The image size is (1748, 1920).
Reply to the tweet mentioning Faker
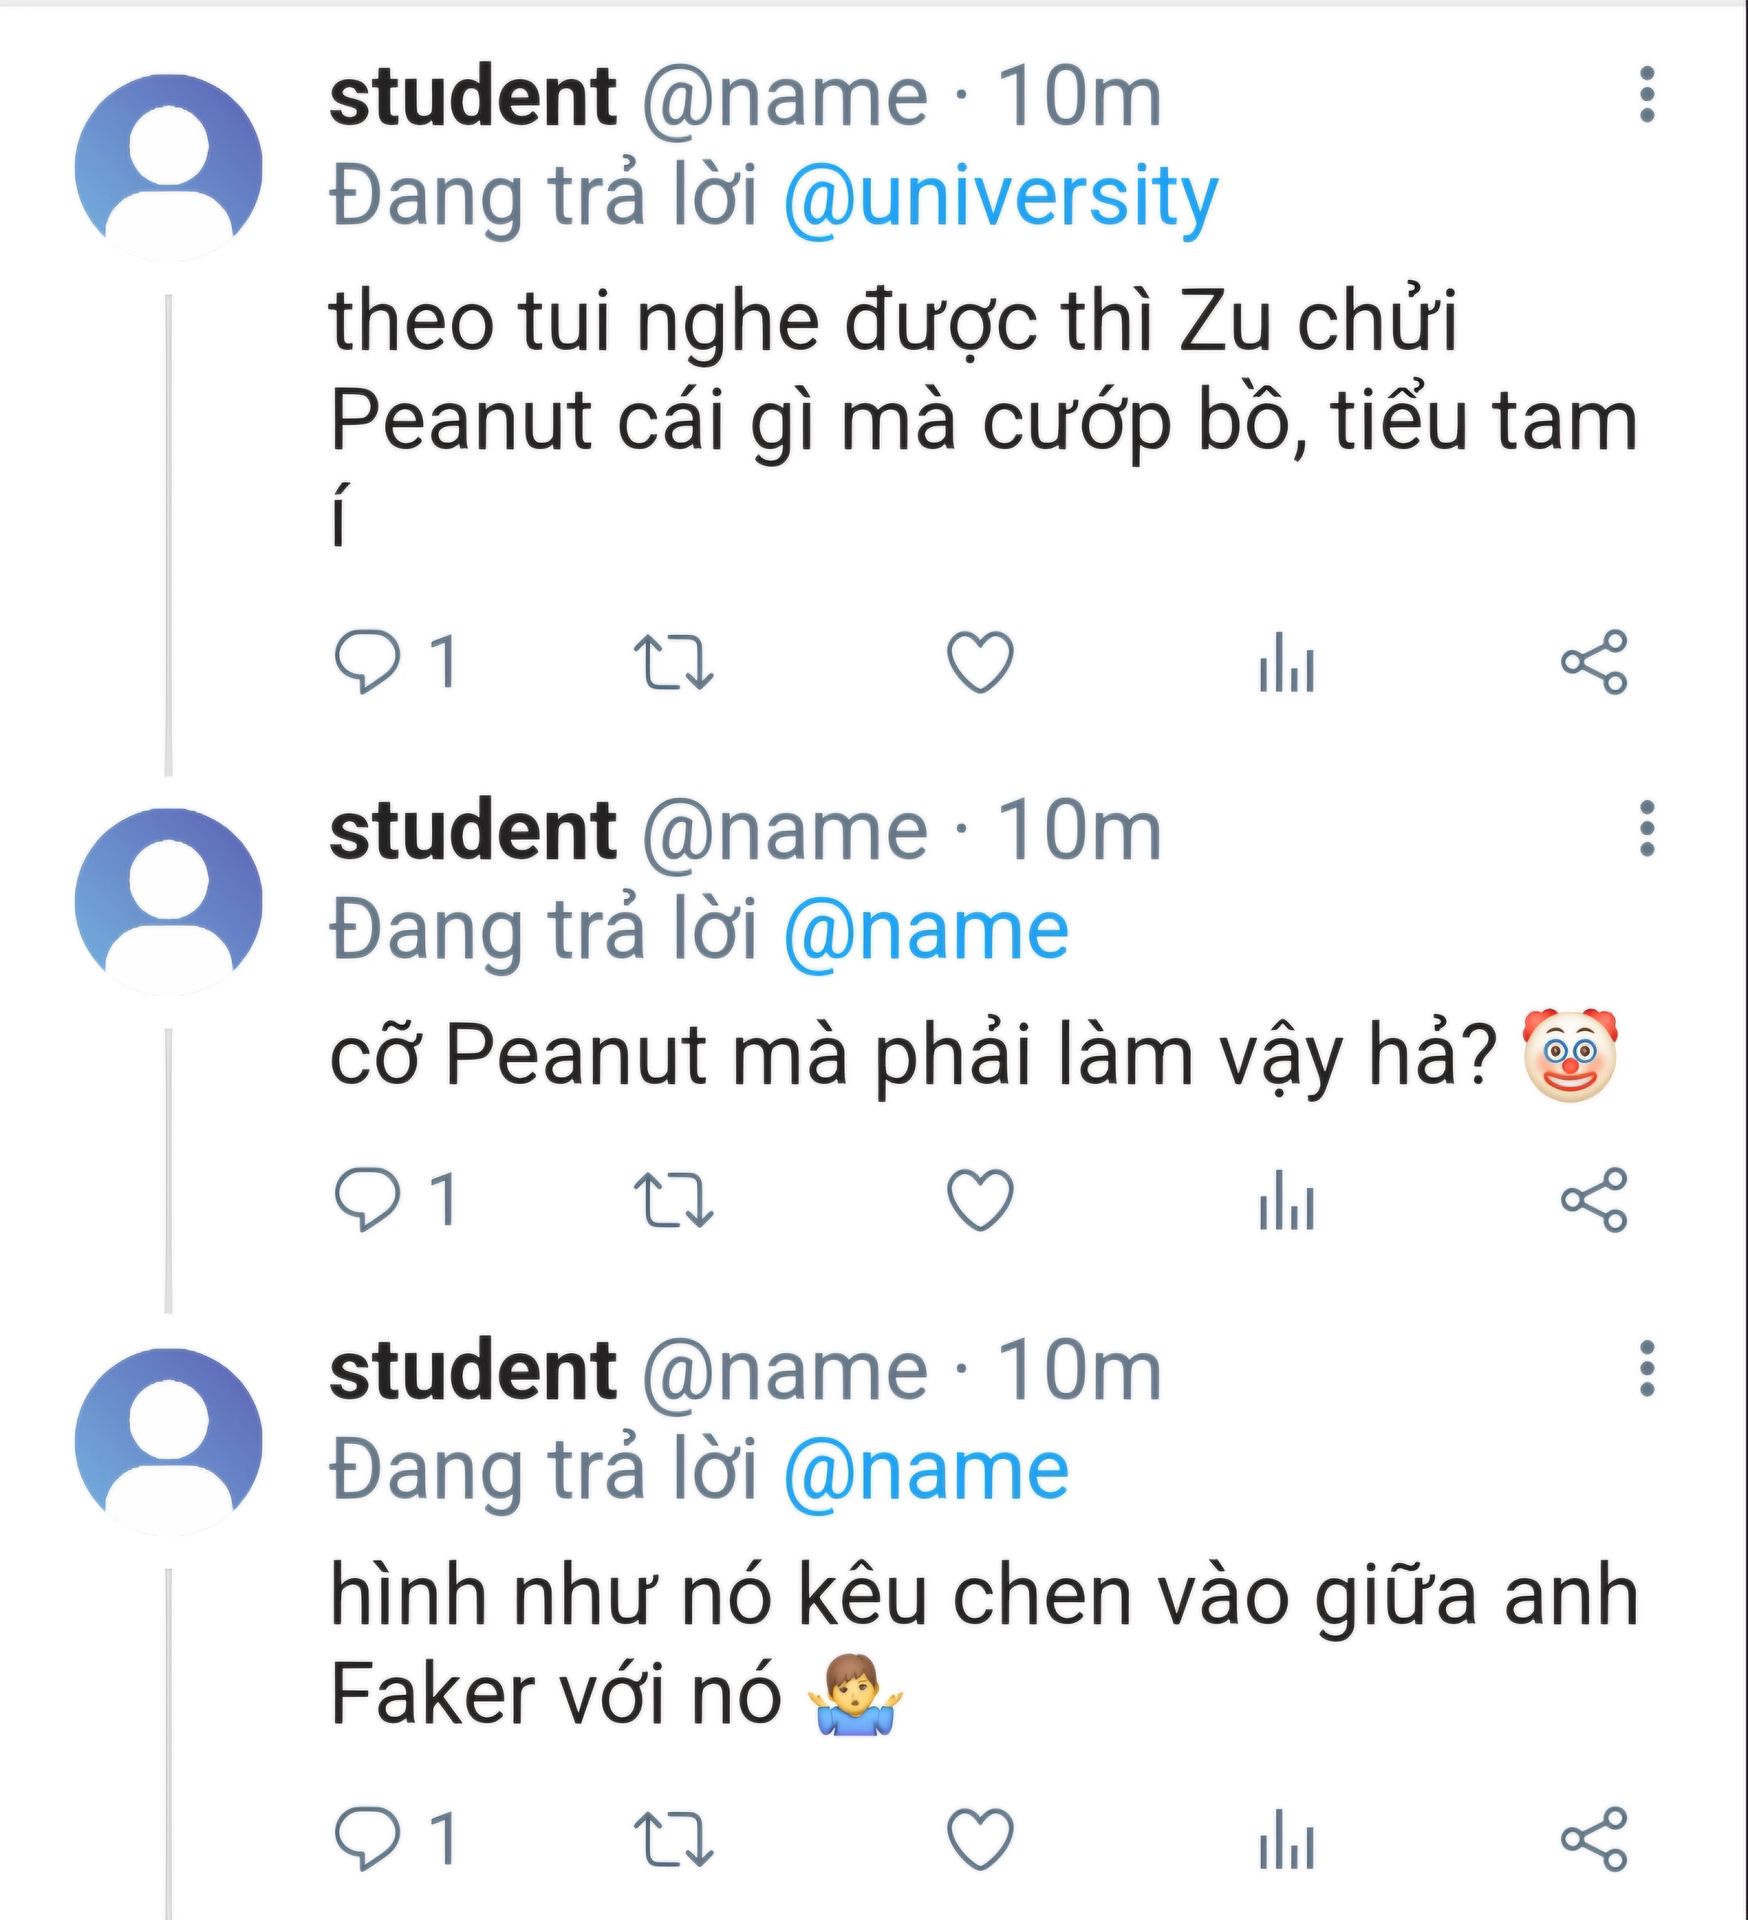[366, 1838]
